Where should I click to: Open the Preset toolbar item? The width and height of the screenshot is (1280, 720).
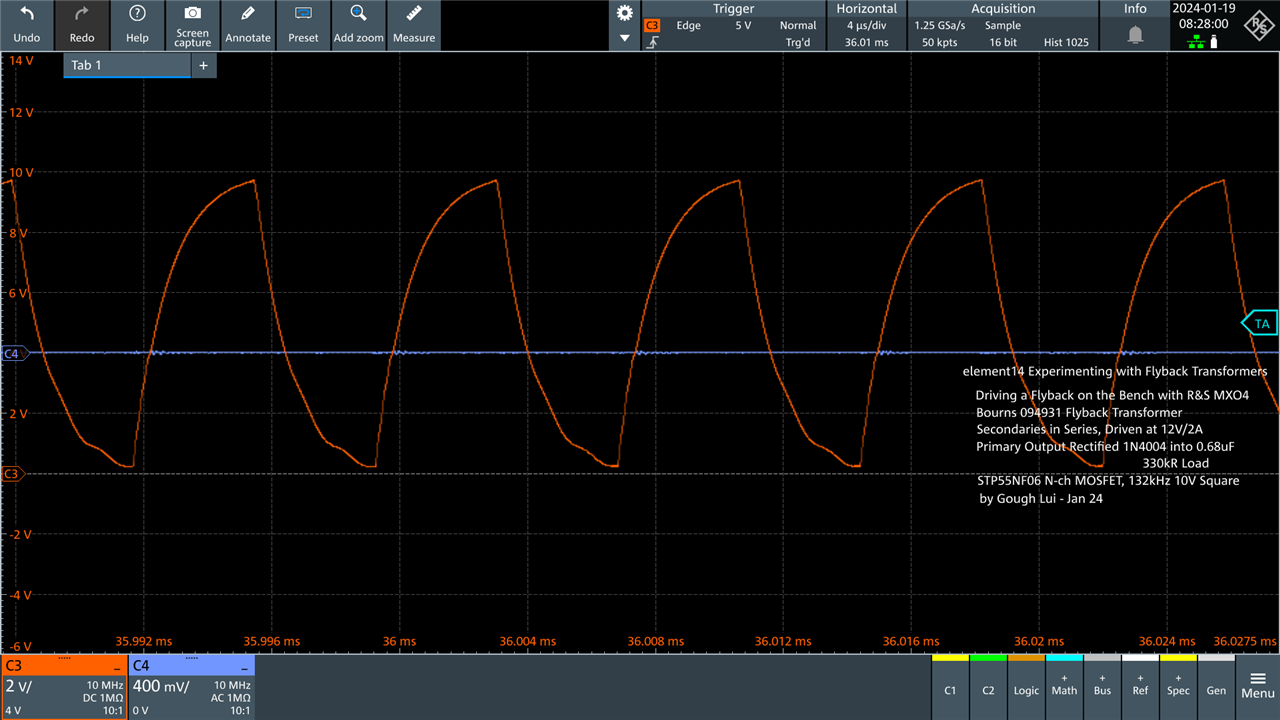pos(303,25)
